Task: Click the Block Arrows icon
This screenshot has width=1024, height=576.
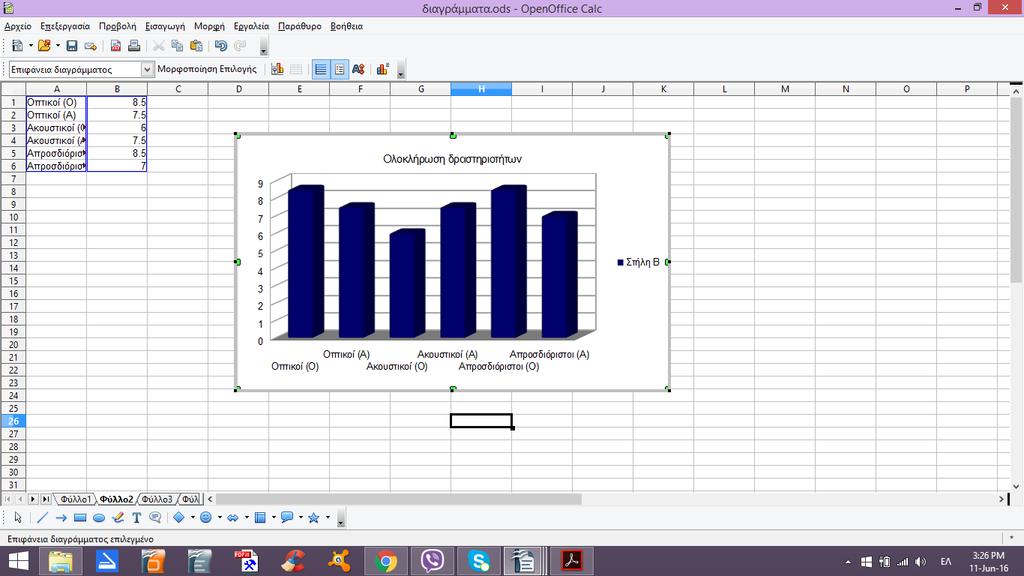Action: point(232,518)
